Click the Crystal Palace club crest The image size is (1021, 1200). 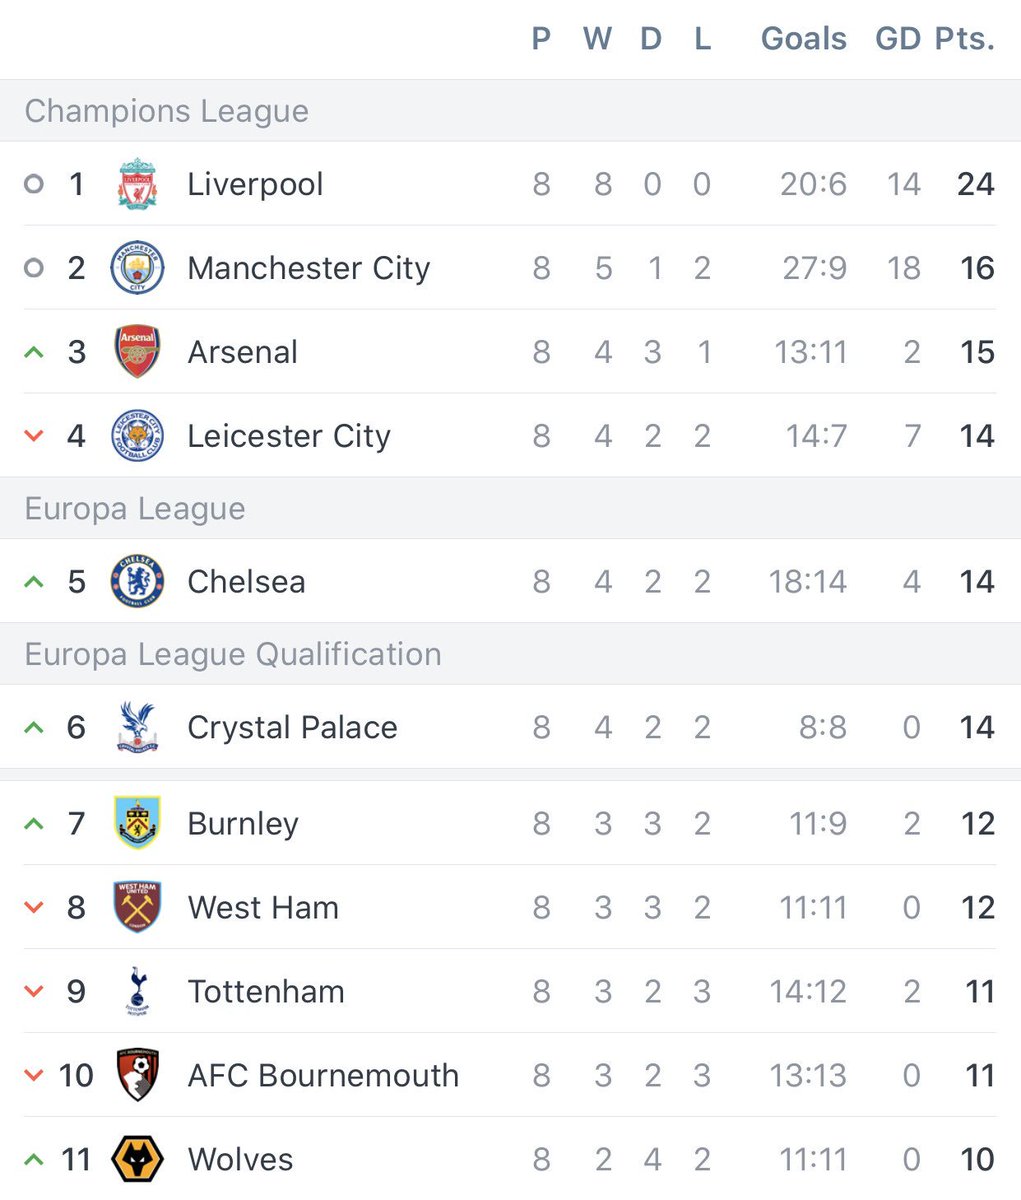[x=137, y=727]
